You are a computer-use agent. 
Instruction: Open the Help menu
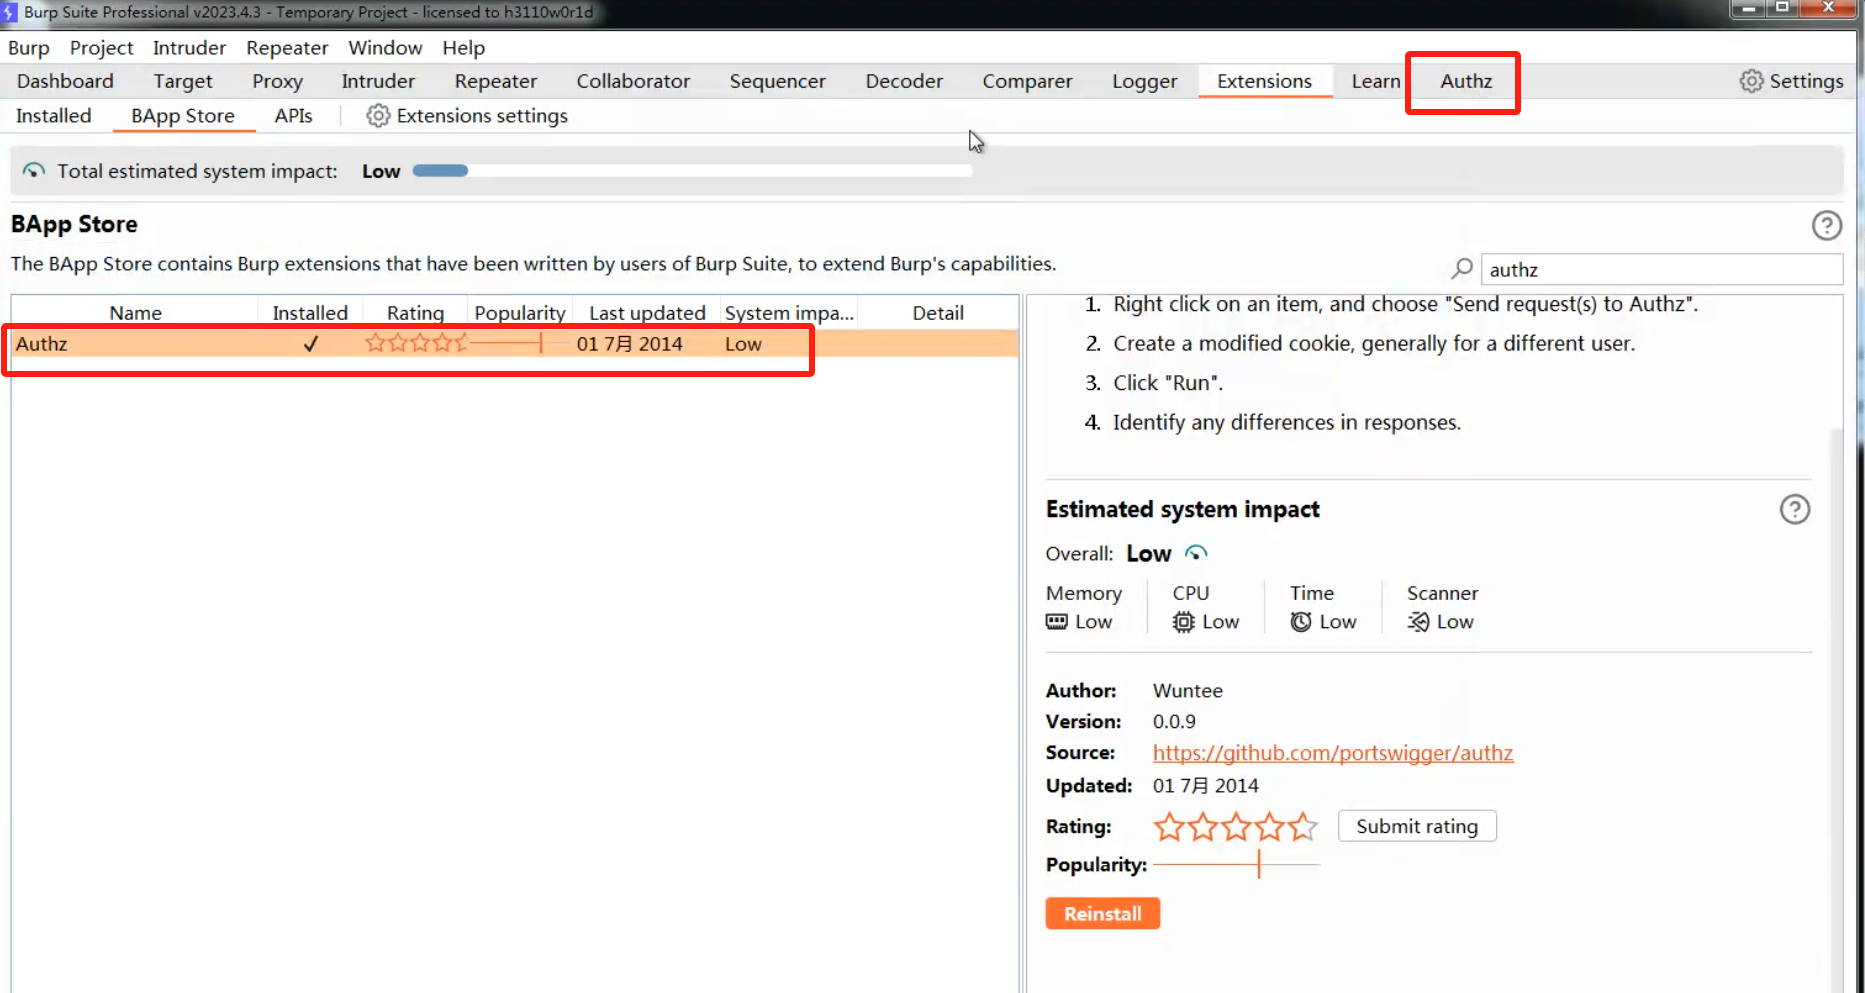pyautogui.click(x=464, y=48)
